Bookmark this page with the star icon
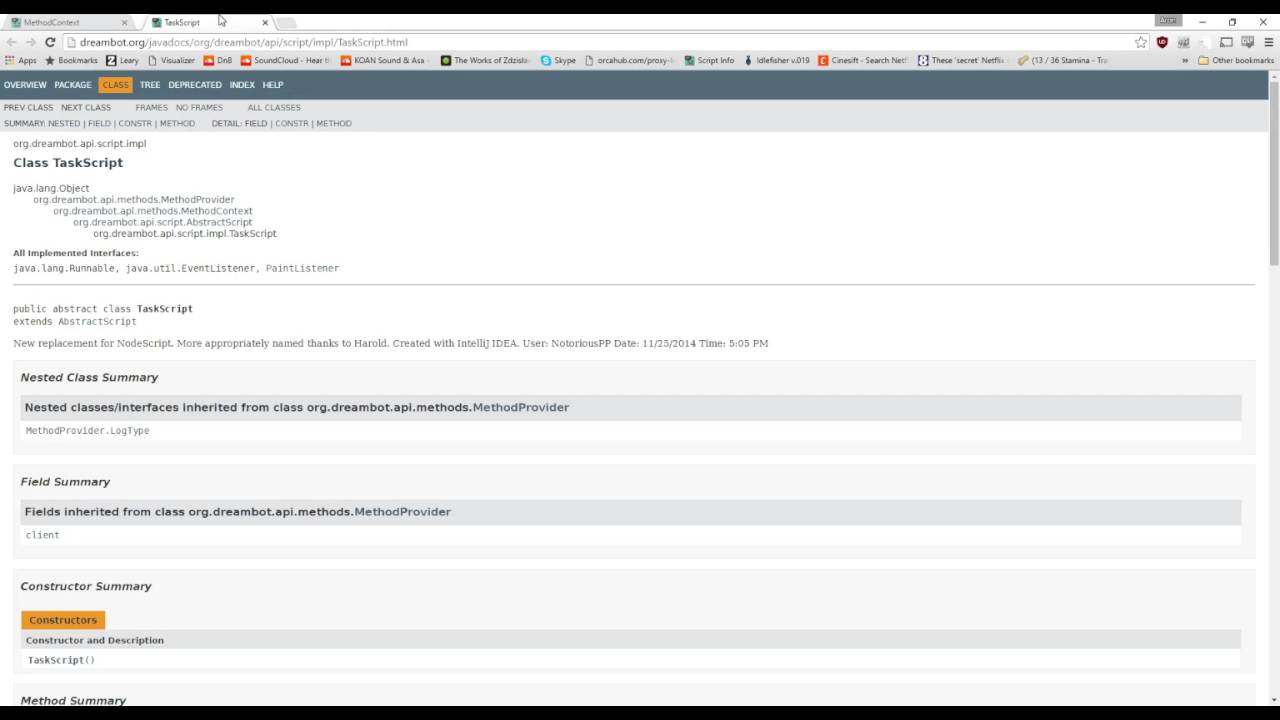 (1141, 42)
